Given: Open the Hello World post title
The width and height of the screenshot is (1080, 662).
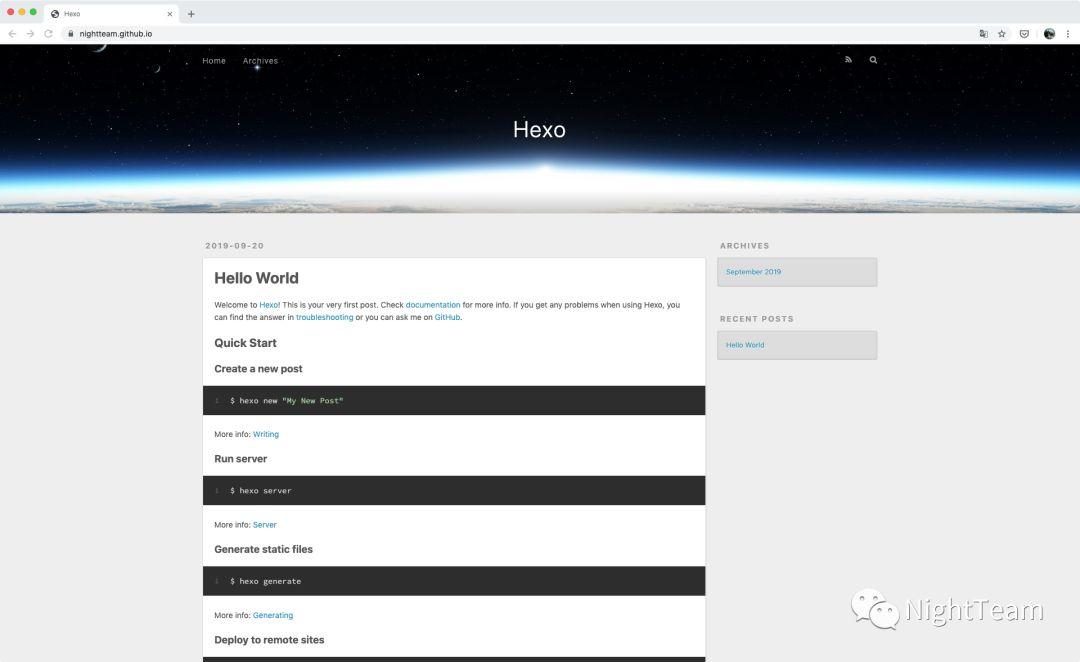Looking at the screenshot, I should tap(256, 278).
